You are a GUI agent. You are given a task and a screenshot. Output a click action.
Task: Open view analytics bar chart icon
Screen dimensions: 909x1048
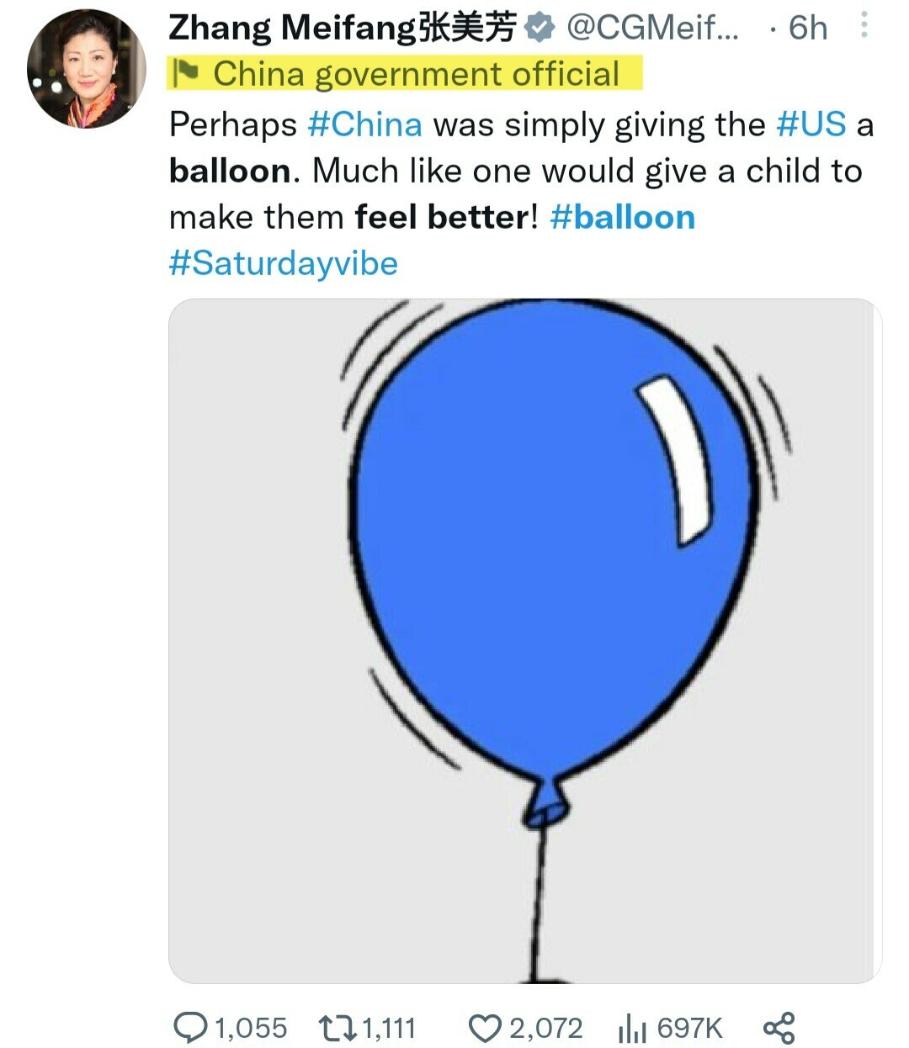point(633,1028)
